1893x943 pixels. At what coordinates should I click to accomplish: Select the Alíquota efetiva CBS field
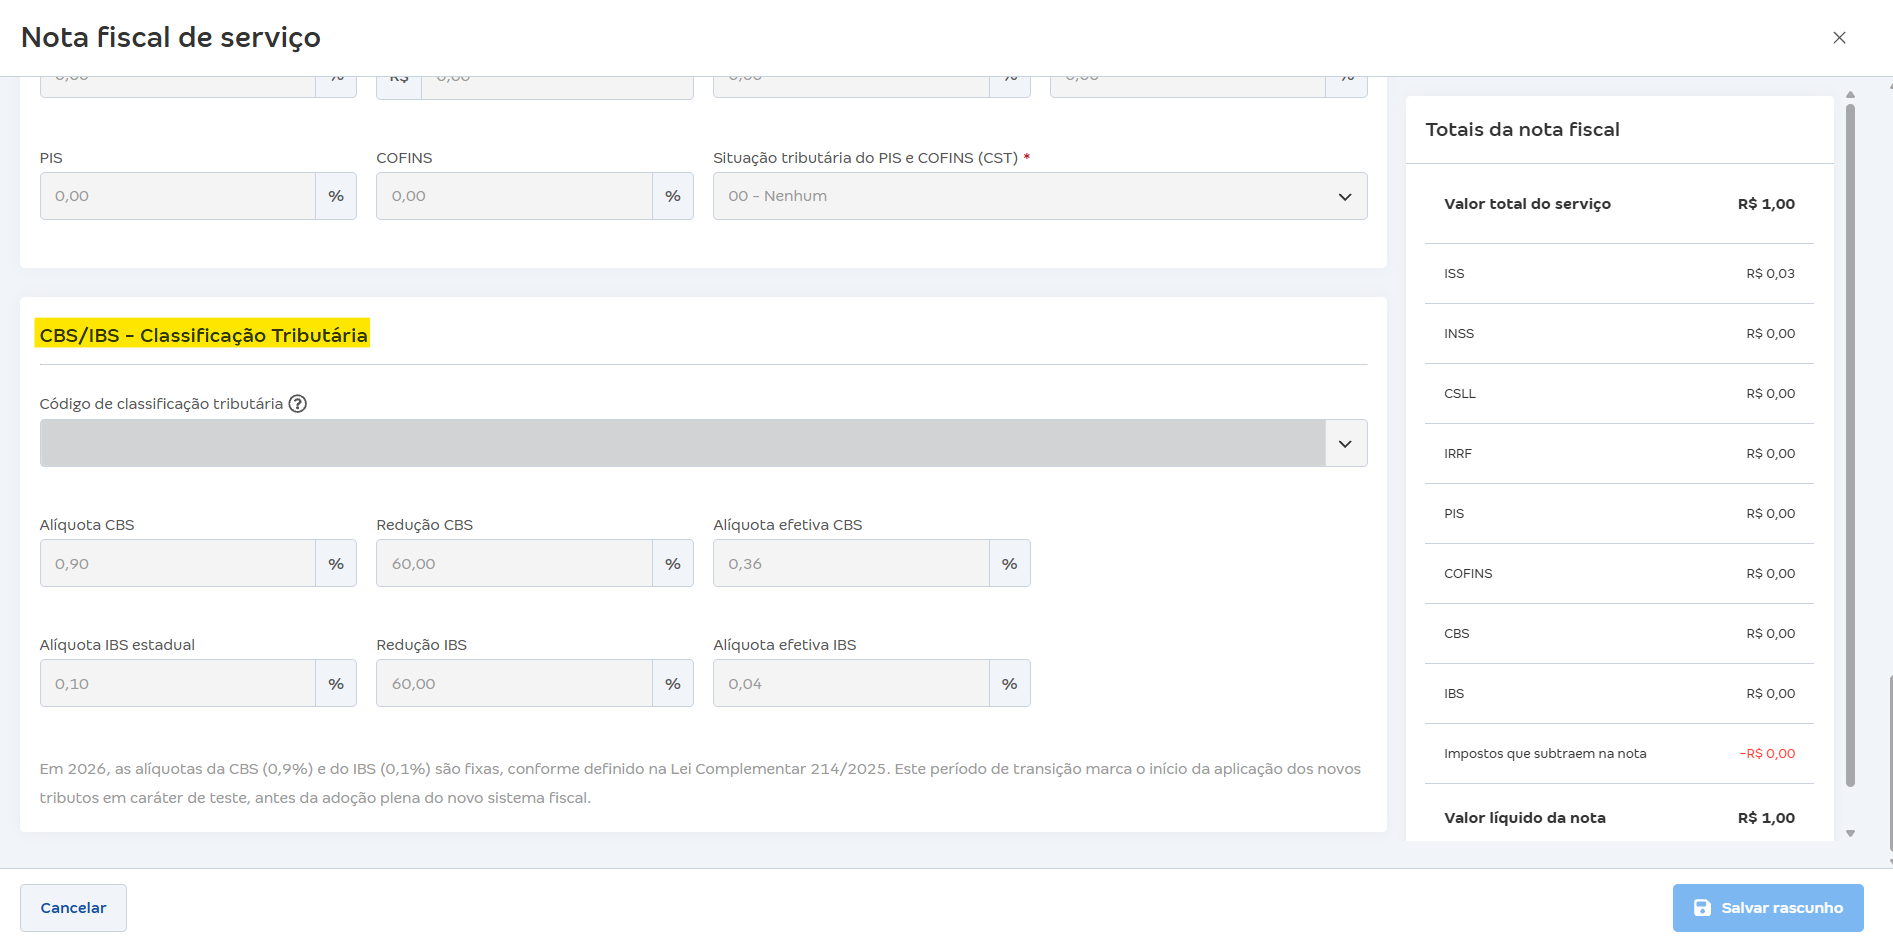pos(851,564)
